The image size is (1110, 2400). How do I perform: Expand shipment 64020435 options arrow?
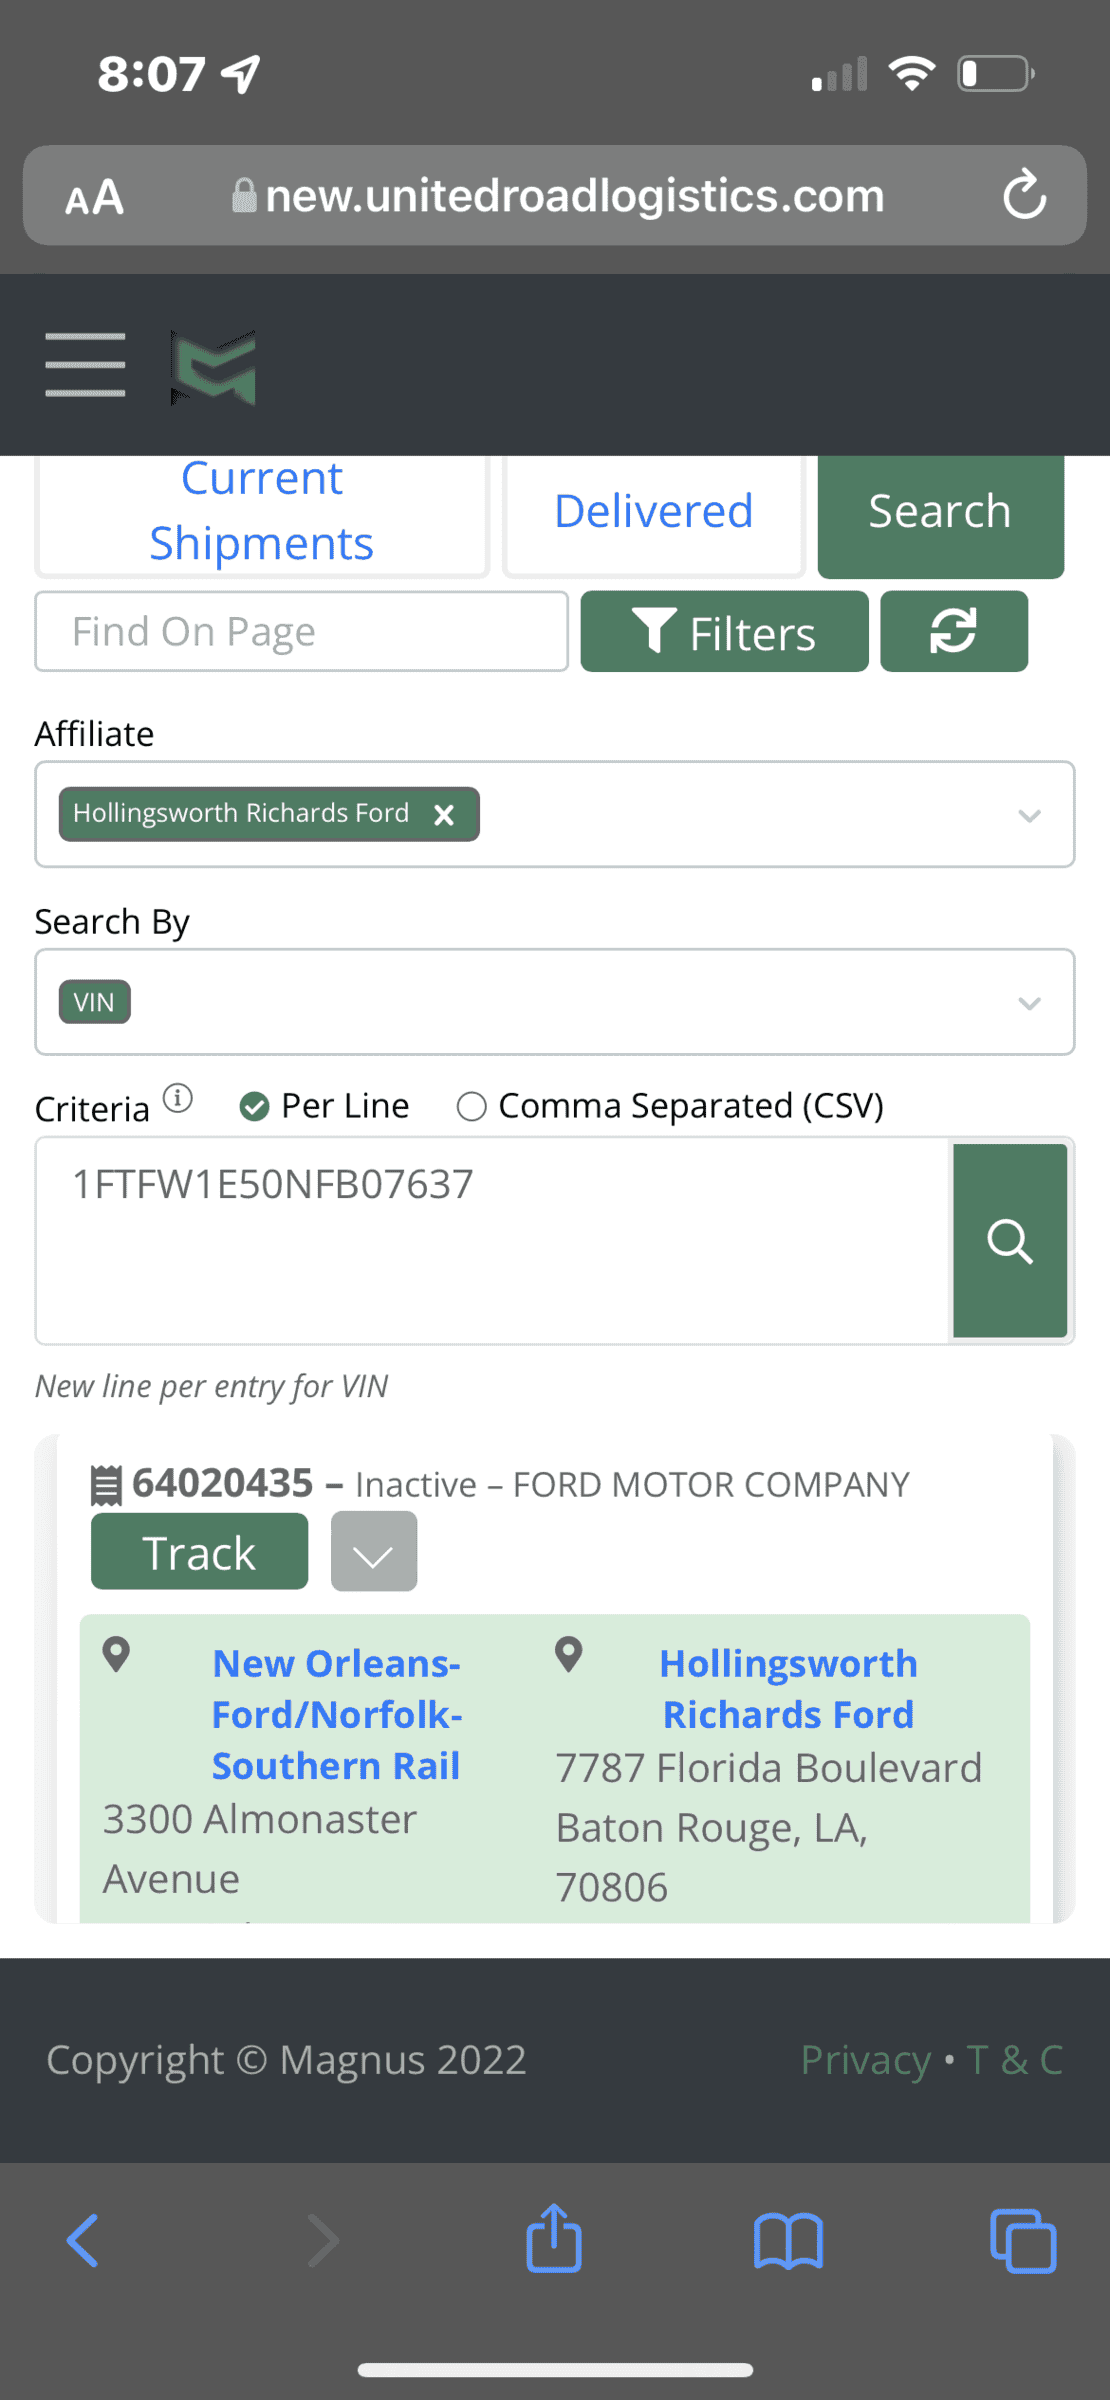click(374, 1552)
